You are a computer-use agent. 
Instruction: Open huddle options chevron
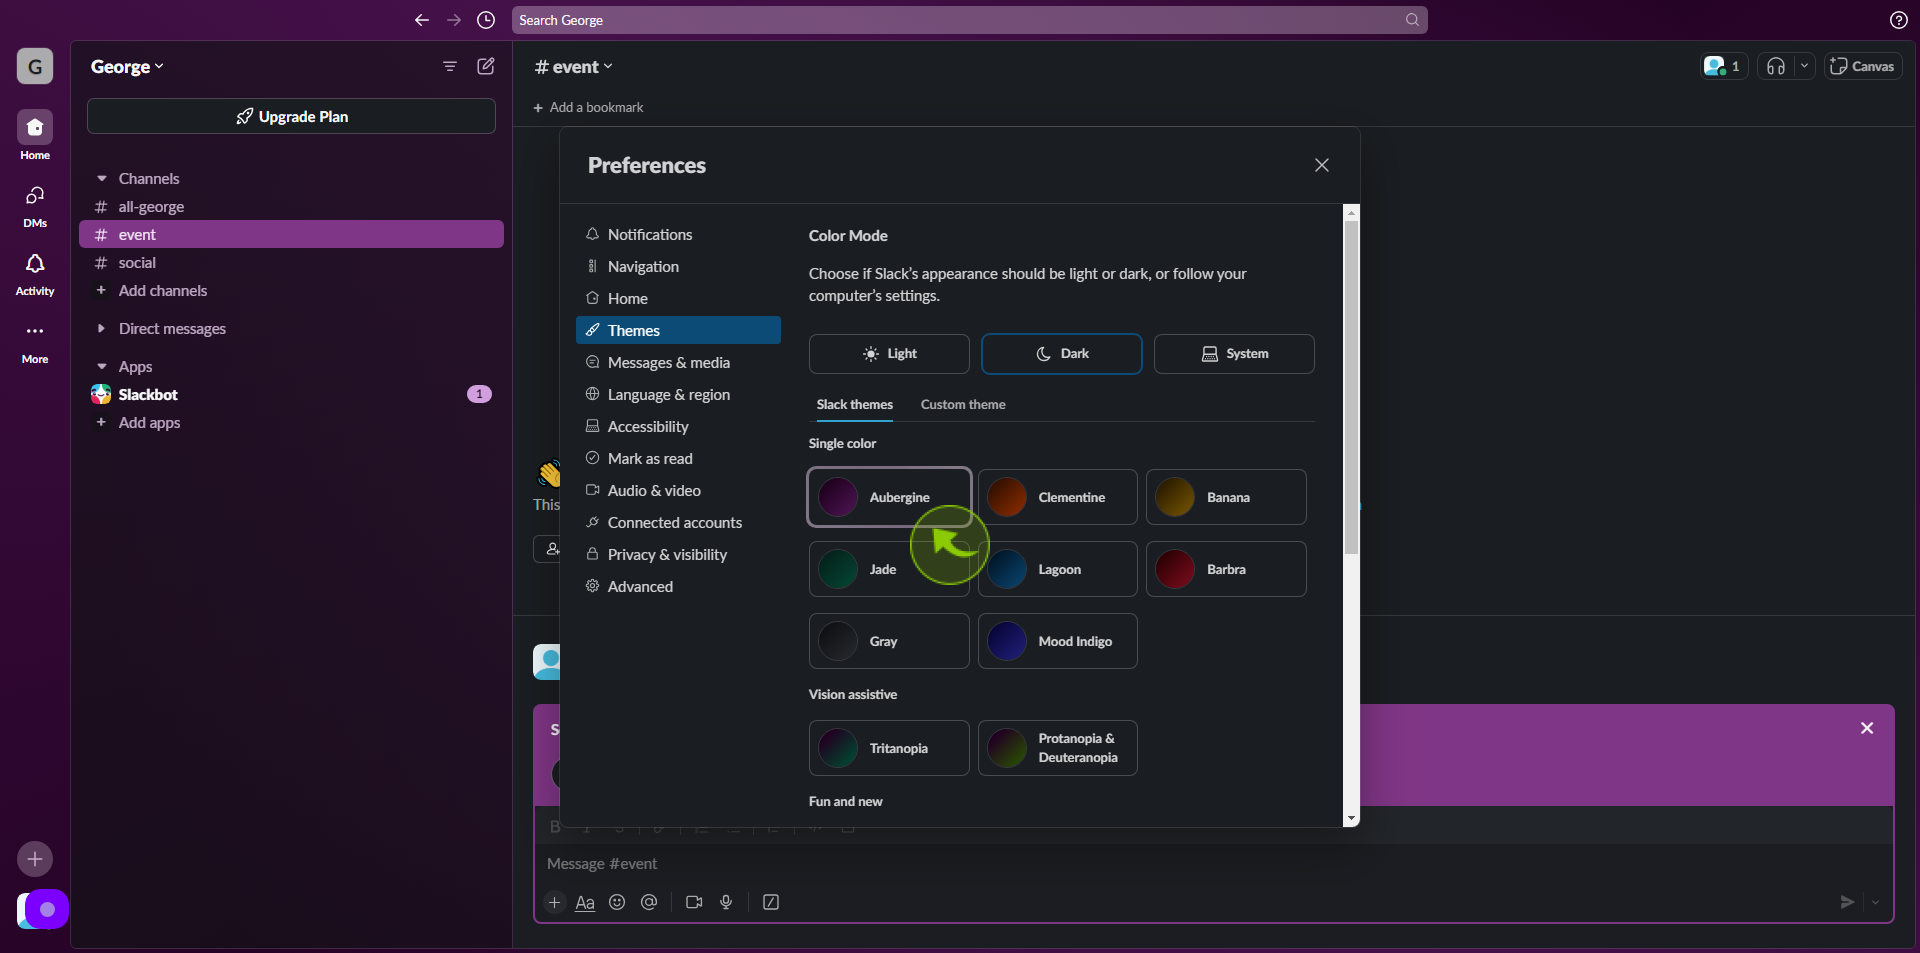pos(1804,66)
